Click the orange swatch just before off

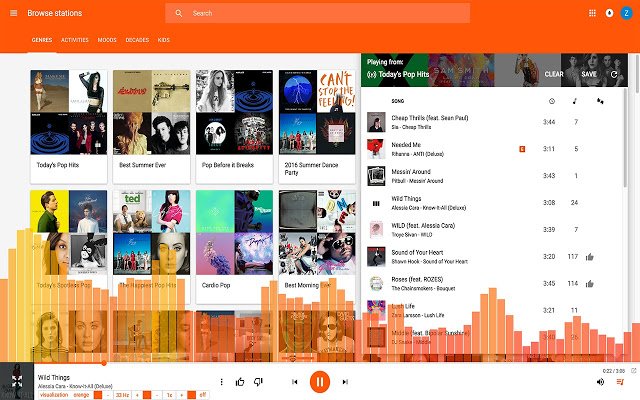[191, 395]
